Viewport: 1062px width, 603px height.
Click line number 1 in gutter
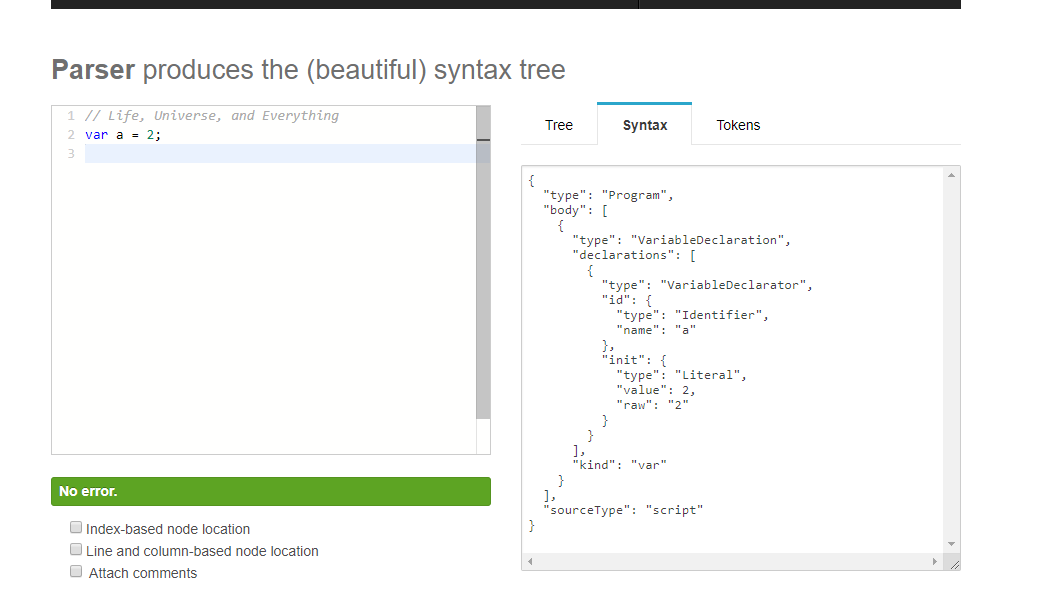71,116
